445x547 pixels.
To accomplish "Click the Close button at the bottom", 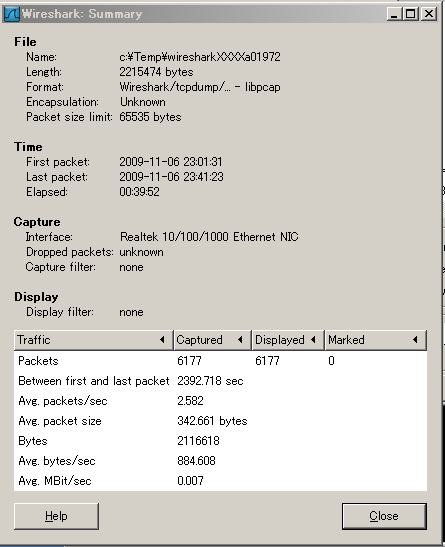I will pyautogui.click(x=384, y=516).
